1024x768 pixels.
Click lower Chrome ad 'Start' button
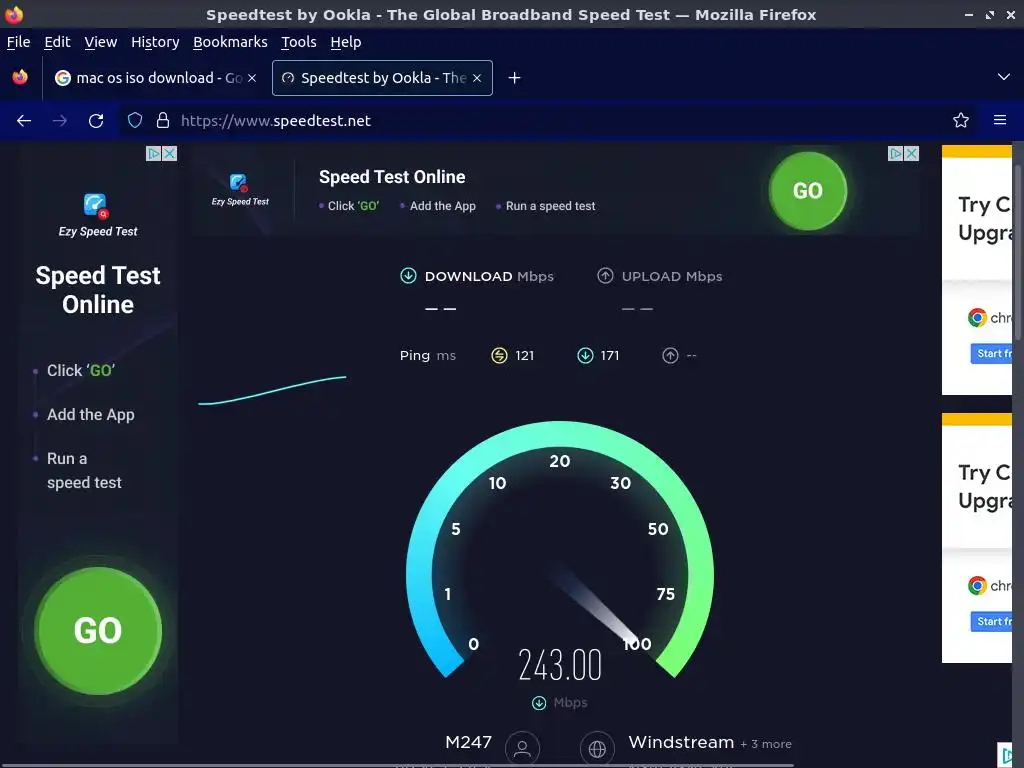tap(991, 622)
